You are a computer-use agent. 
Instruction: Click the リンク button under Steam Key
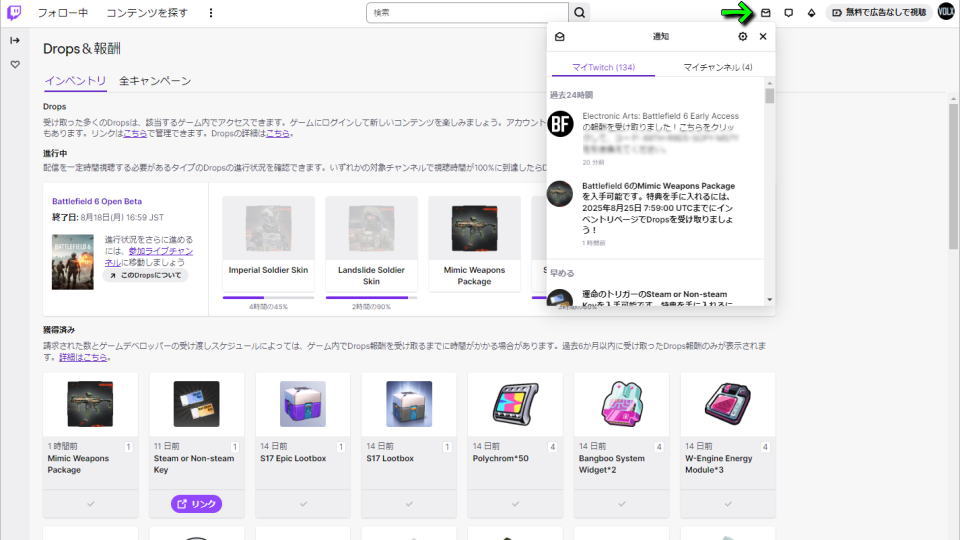(196, 504)
